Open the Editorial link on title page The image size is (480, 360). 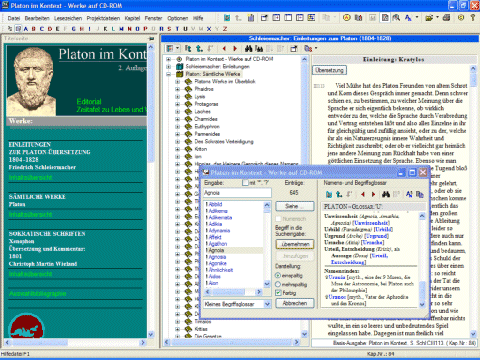point(89,101)
